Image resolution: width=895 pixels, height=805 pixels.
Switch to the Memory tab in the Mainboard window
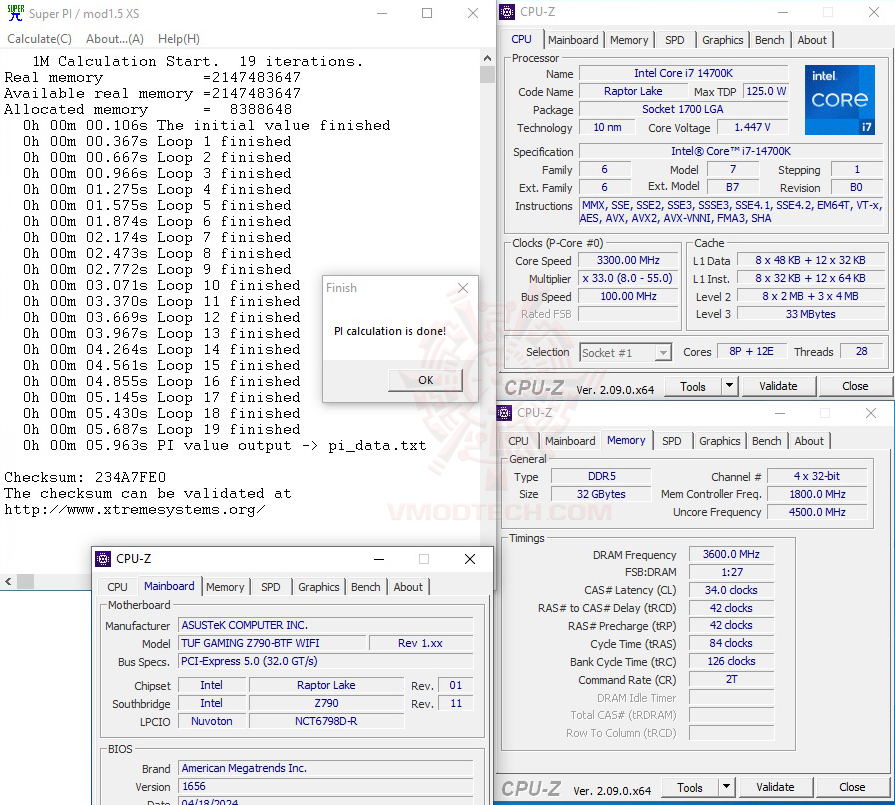tap(225, 587)
